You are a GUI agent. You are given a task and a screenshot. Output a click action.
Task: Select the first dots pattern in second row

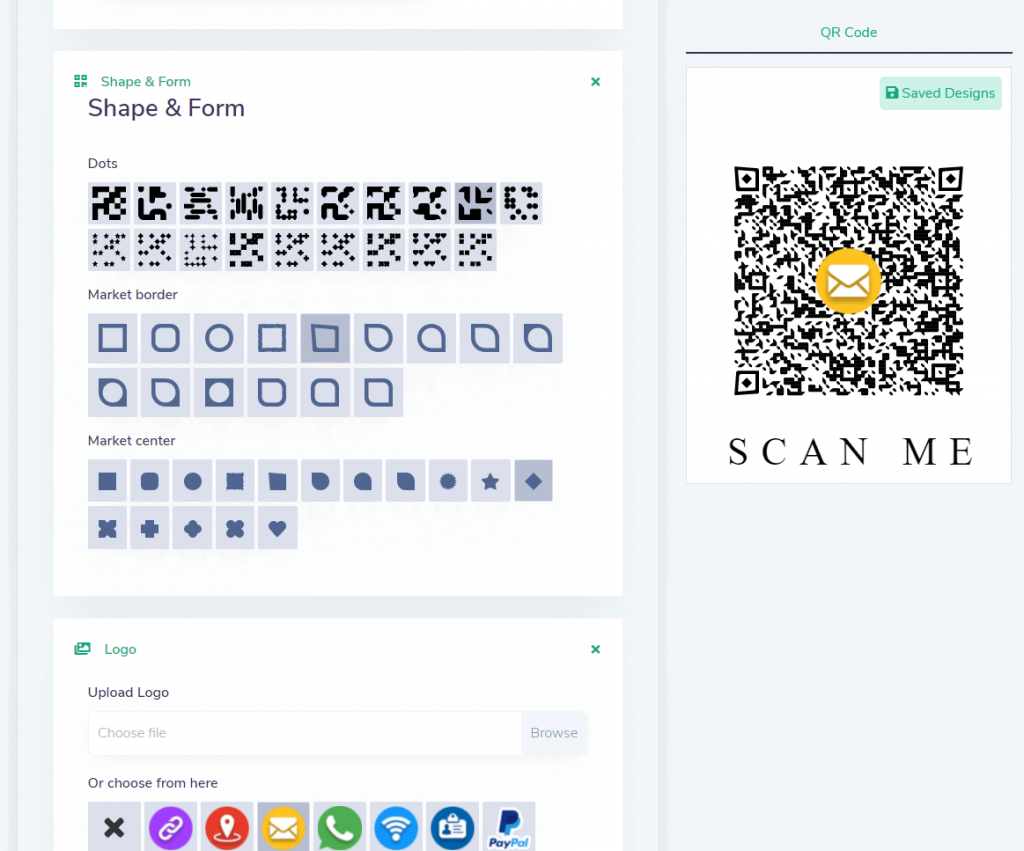109,249
